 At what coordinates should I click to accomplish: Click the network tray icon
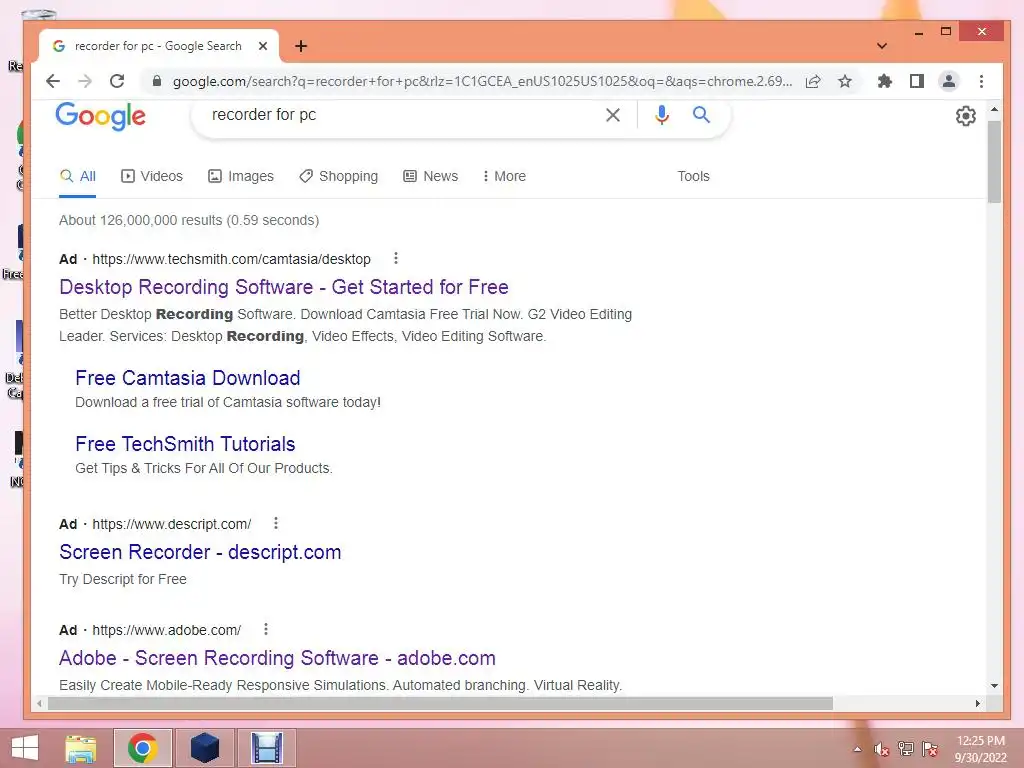906,749
